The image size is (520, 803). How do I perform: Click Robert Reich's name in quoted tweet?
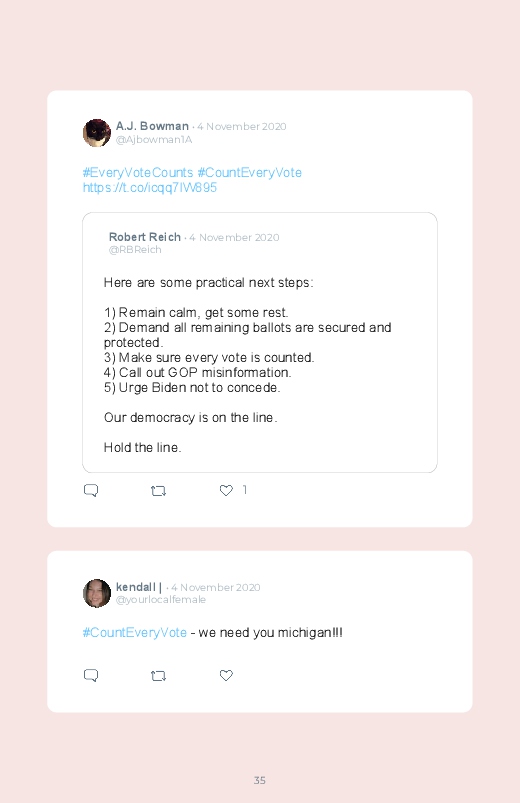(144, 237)
